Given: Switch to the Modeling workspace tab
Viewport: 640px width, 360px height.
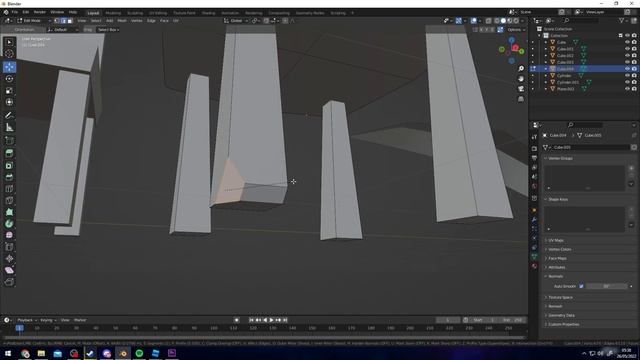Looking at the screenshot, I should click(x=113, y=13).
